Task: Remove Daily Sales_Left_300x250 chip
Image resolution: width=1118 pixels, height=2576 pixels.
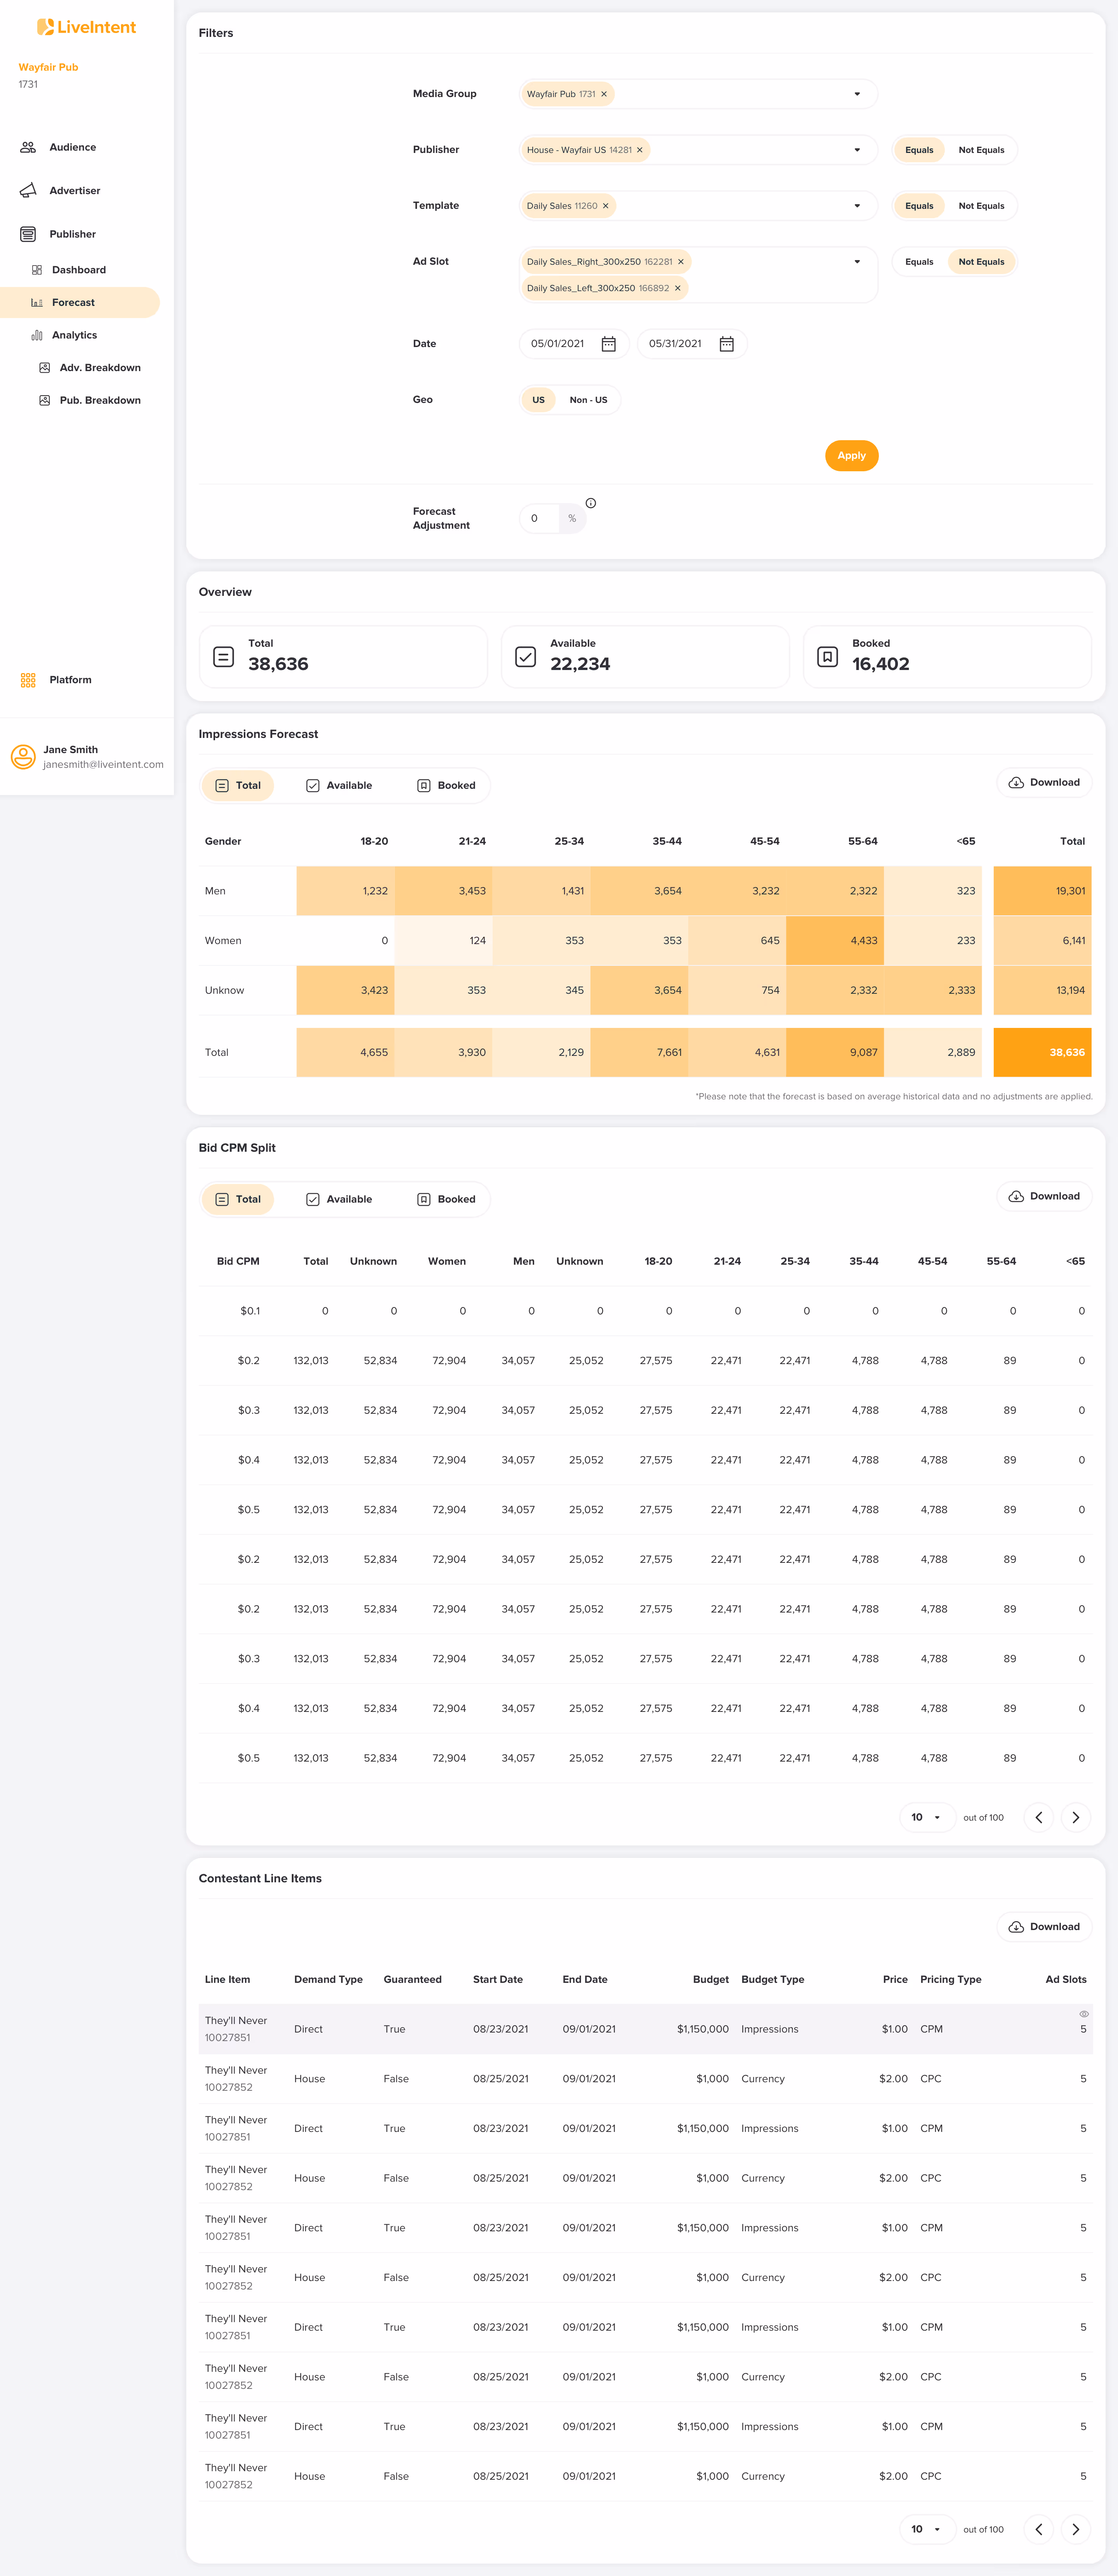Action: [x=677, y=288]
